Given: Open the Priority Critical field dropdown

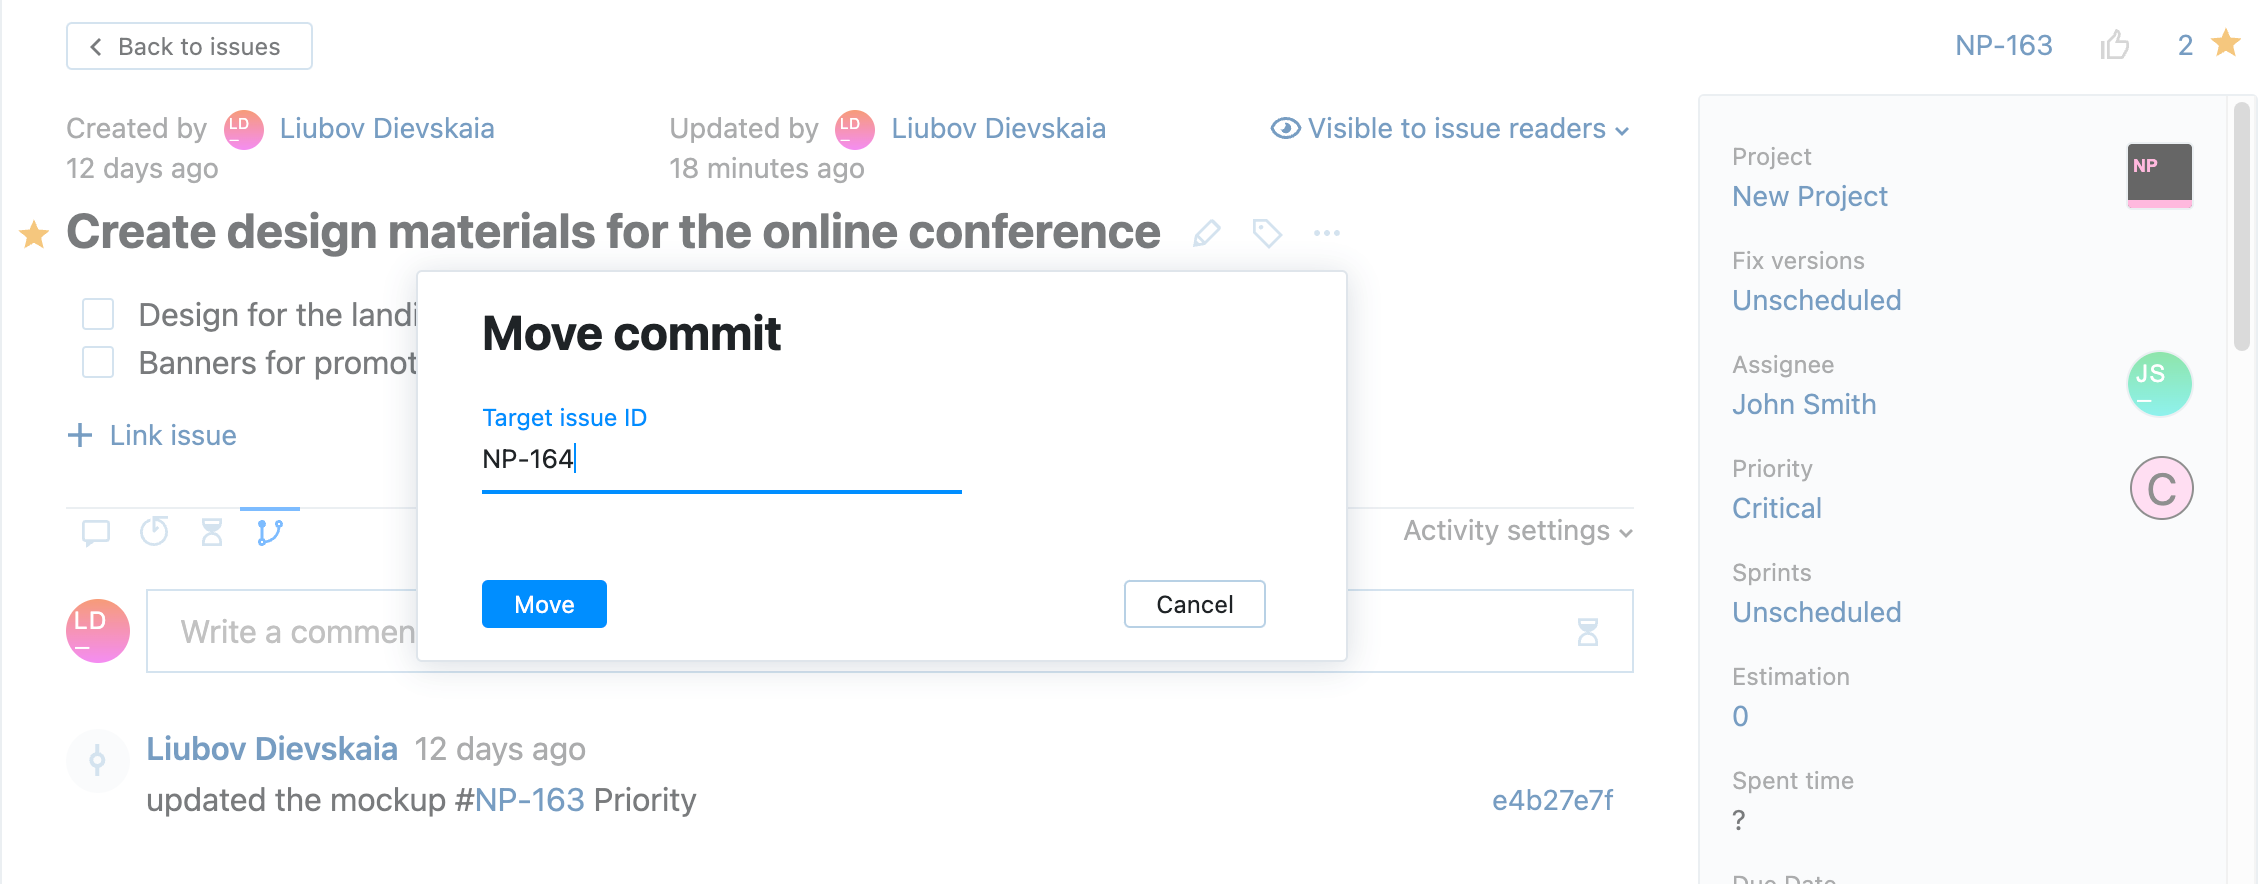Looking at the screenshot, I should click(1776, 508).
